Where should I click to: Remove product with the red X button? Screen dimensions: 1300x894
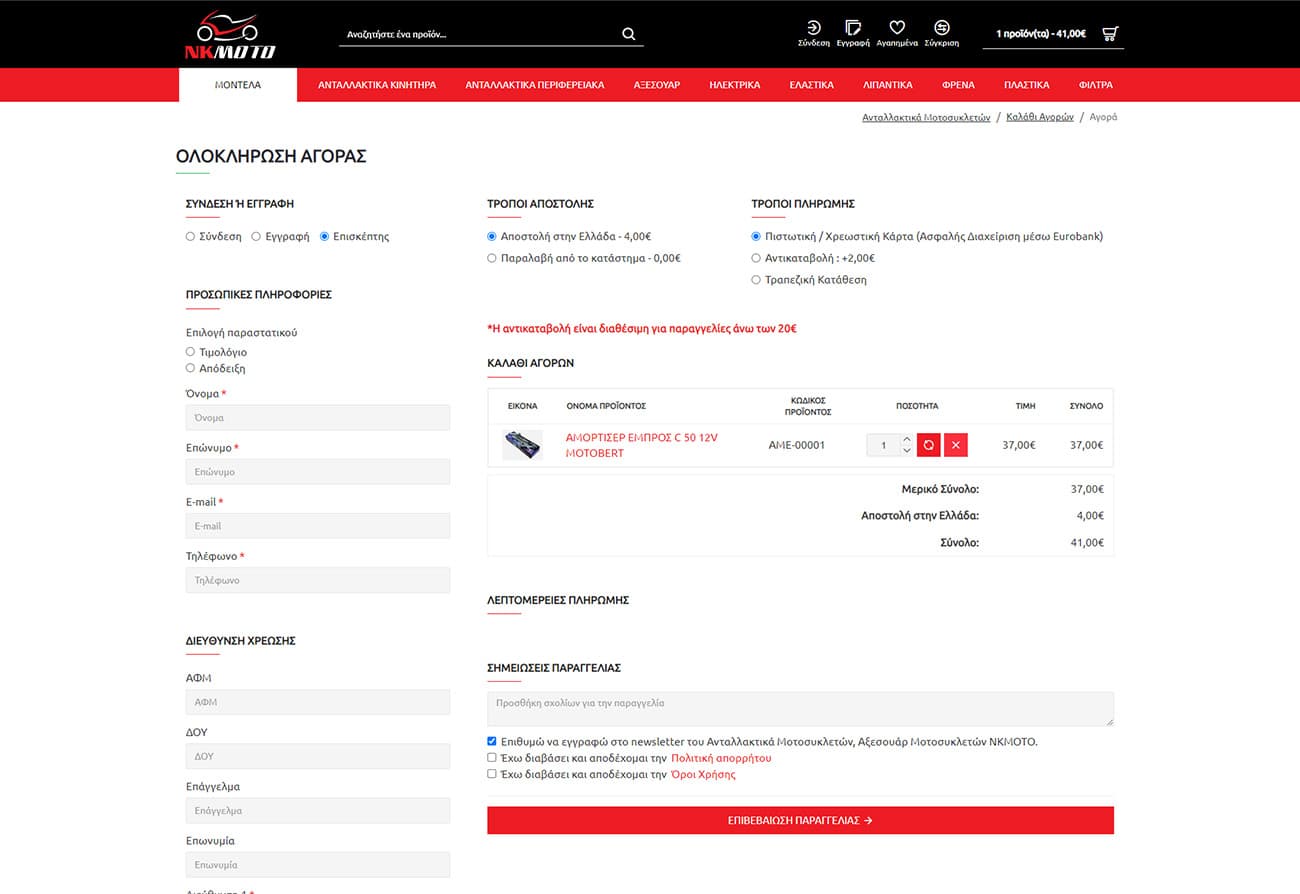point(956,445)
